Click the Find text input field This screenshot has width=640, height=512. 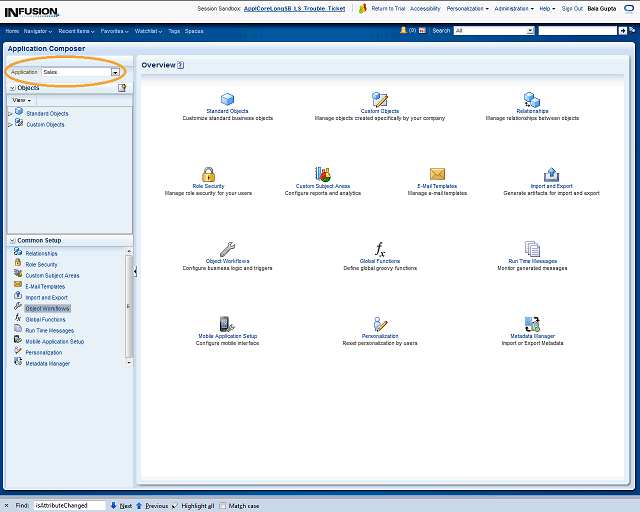(x=69, y=506)
